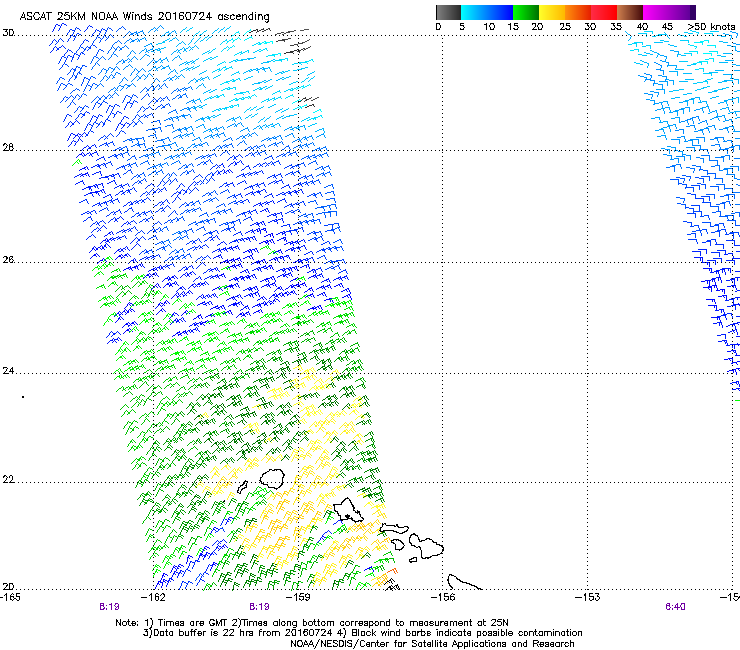Viewport: 740px width, 650px height.
Task: Click the orange 25–30 knots colorbar segment
Action: click(578, 12)
